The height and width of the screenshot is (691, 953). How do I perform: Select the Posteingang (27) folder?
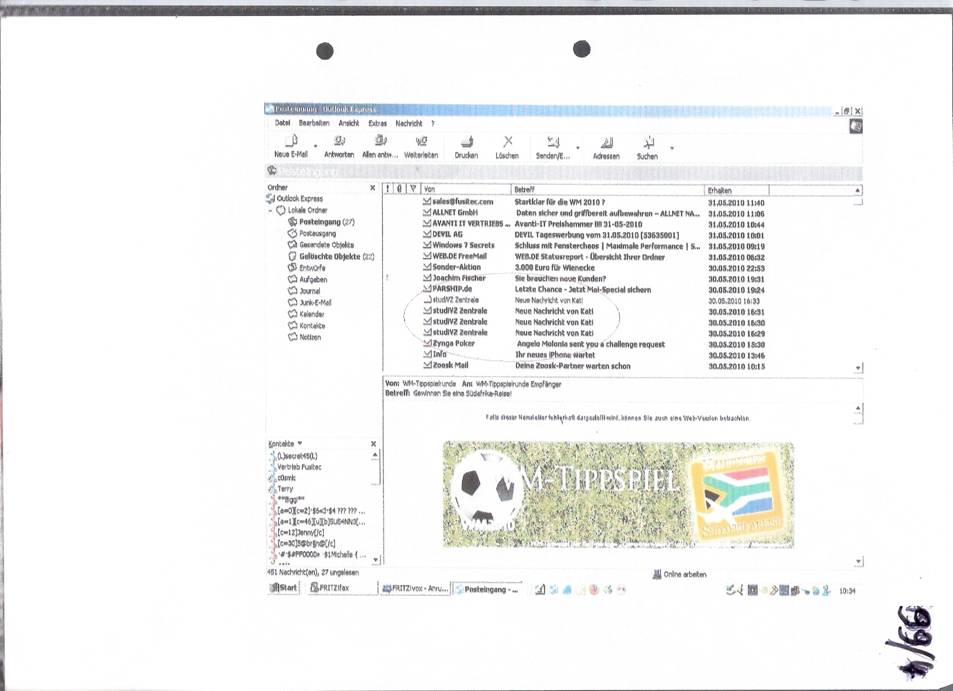pos(322,222)
